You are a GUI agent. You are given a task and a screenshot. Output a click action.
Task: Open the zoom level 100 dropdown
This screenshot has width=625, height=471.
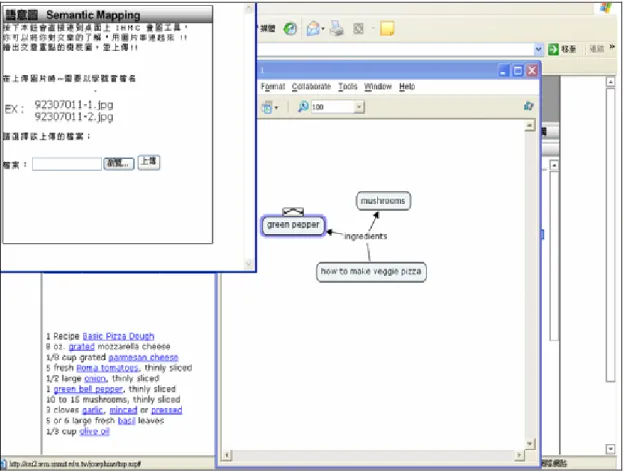359,107
